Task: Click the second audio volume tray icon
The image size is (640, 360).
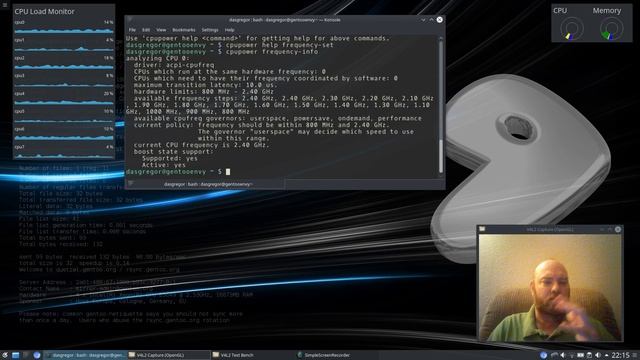Action: [598, 355]
